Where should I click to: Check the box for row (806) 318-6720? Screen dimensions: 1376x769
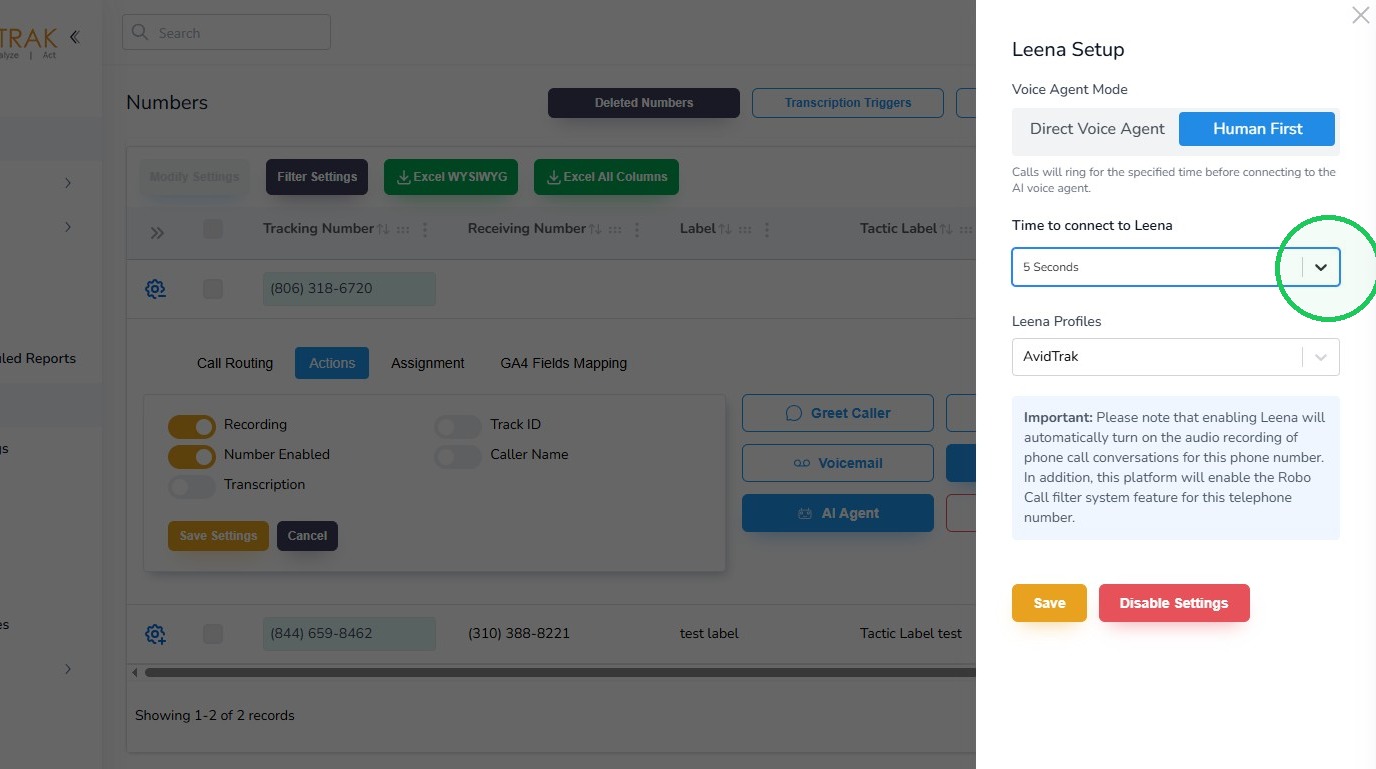click(x=213, y=289)
